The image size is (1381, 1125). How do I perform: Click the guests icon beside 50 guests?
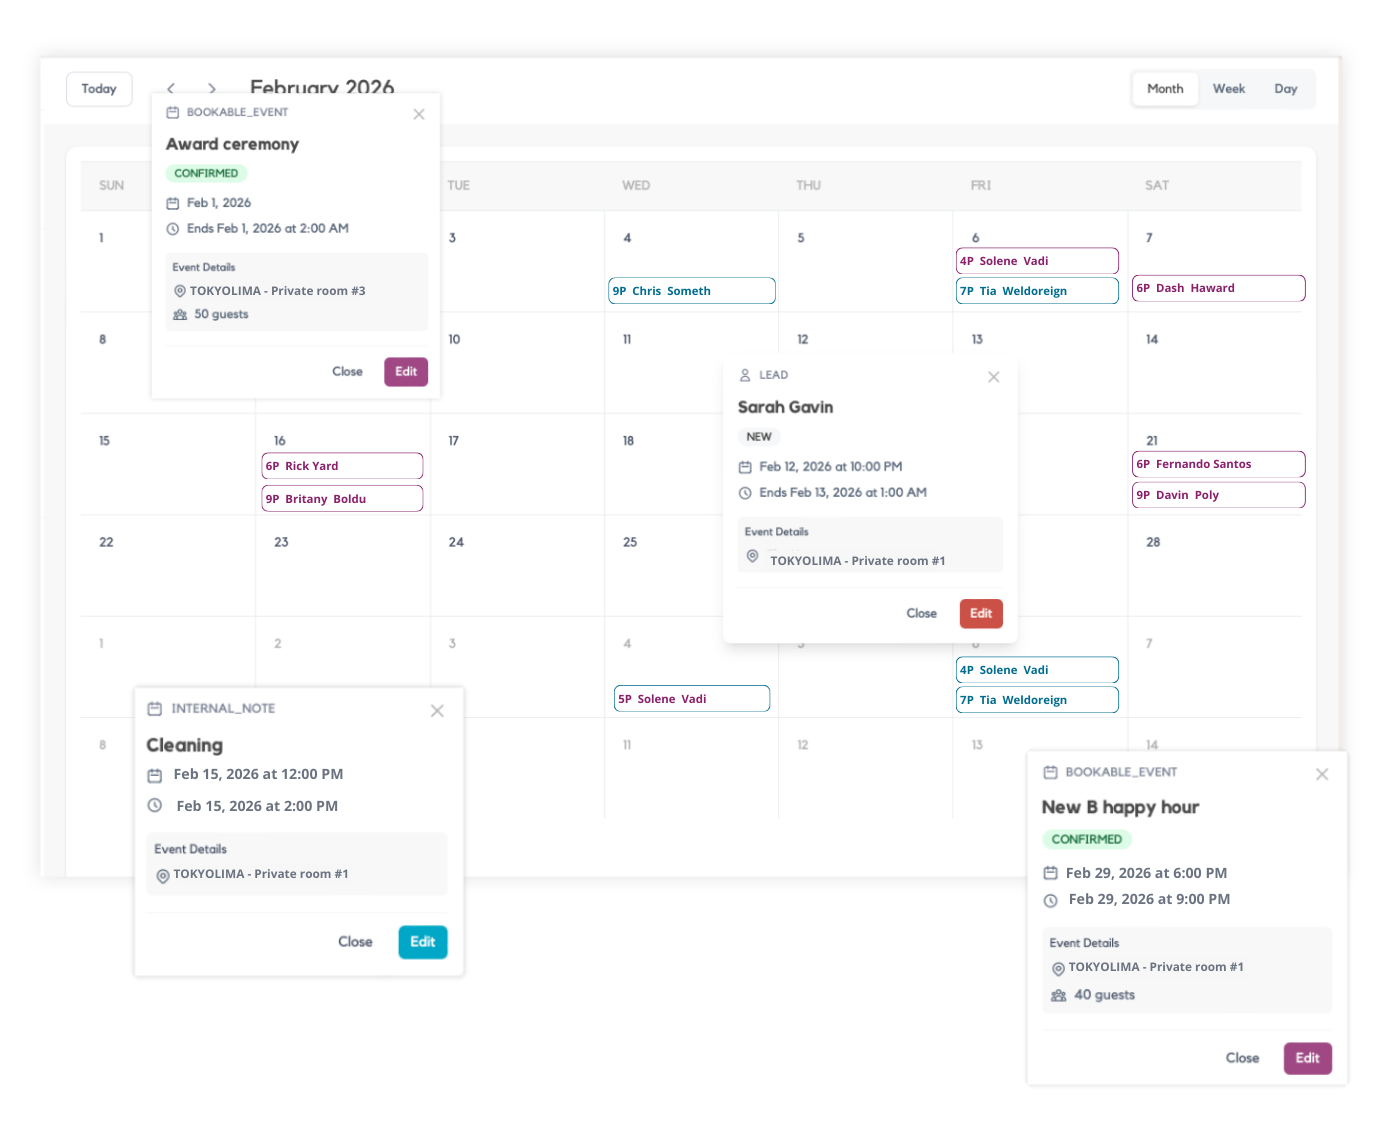pyautogui.click(x=180, y=315)
